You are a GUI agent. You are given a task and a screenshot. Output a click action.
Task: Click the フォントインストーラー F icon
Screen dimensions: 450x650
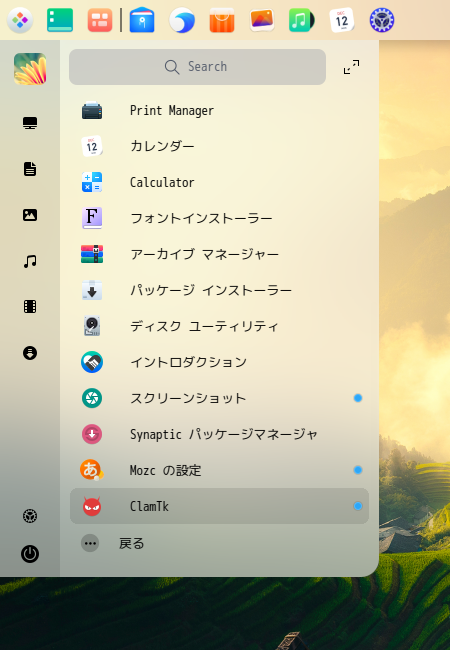click(x=92, y=218)
